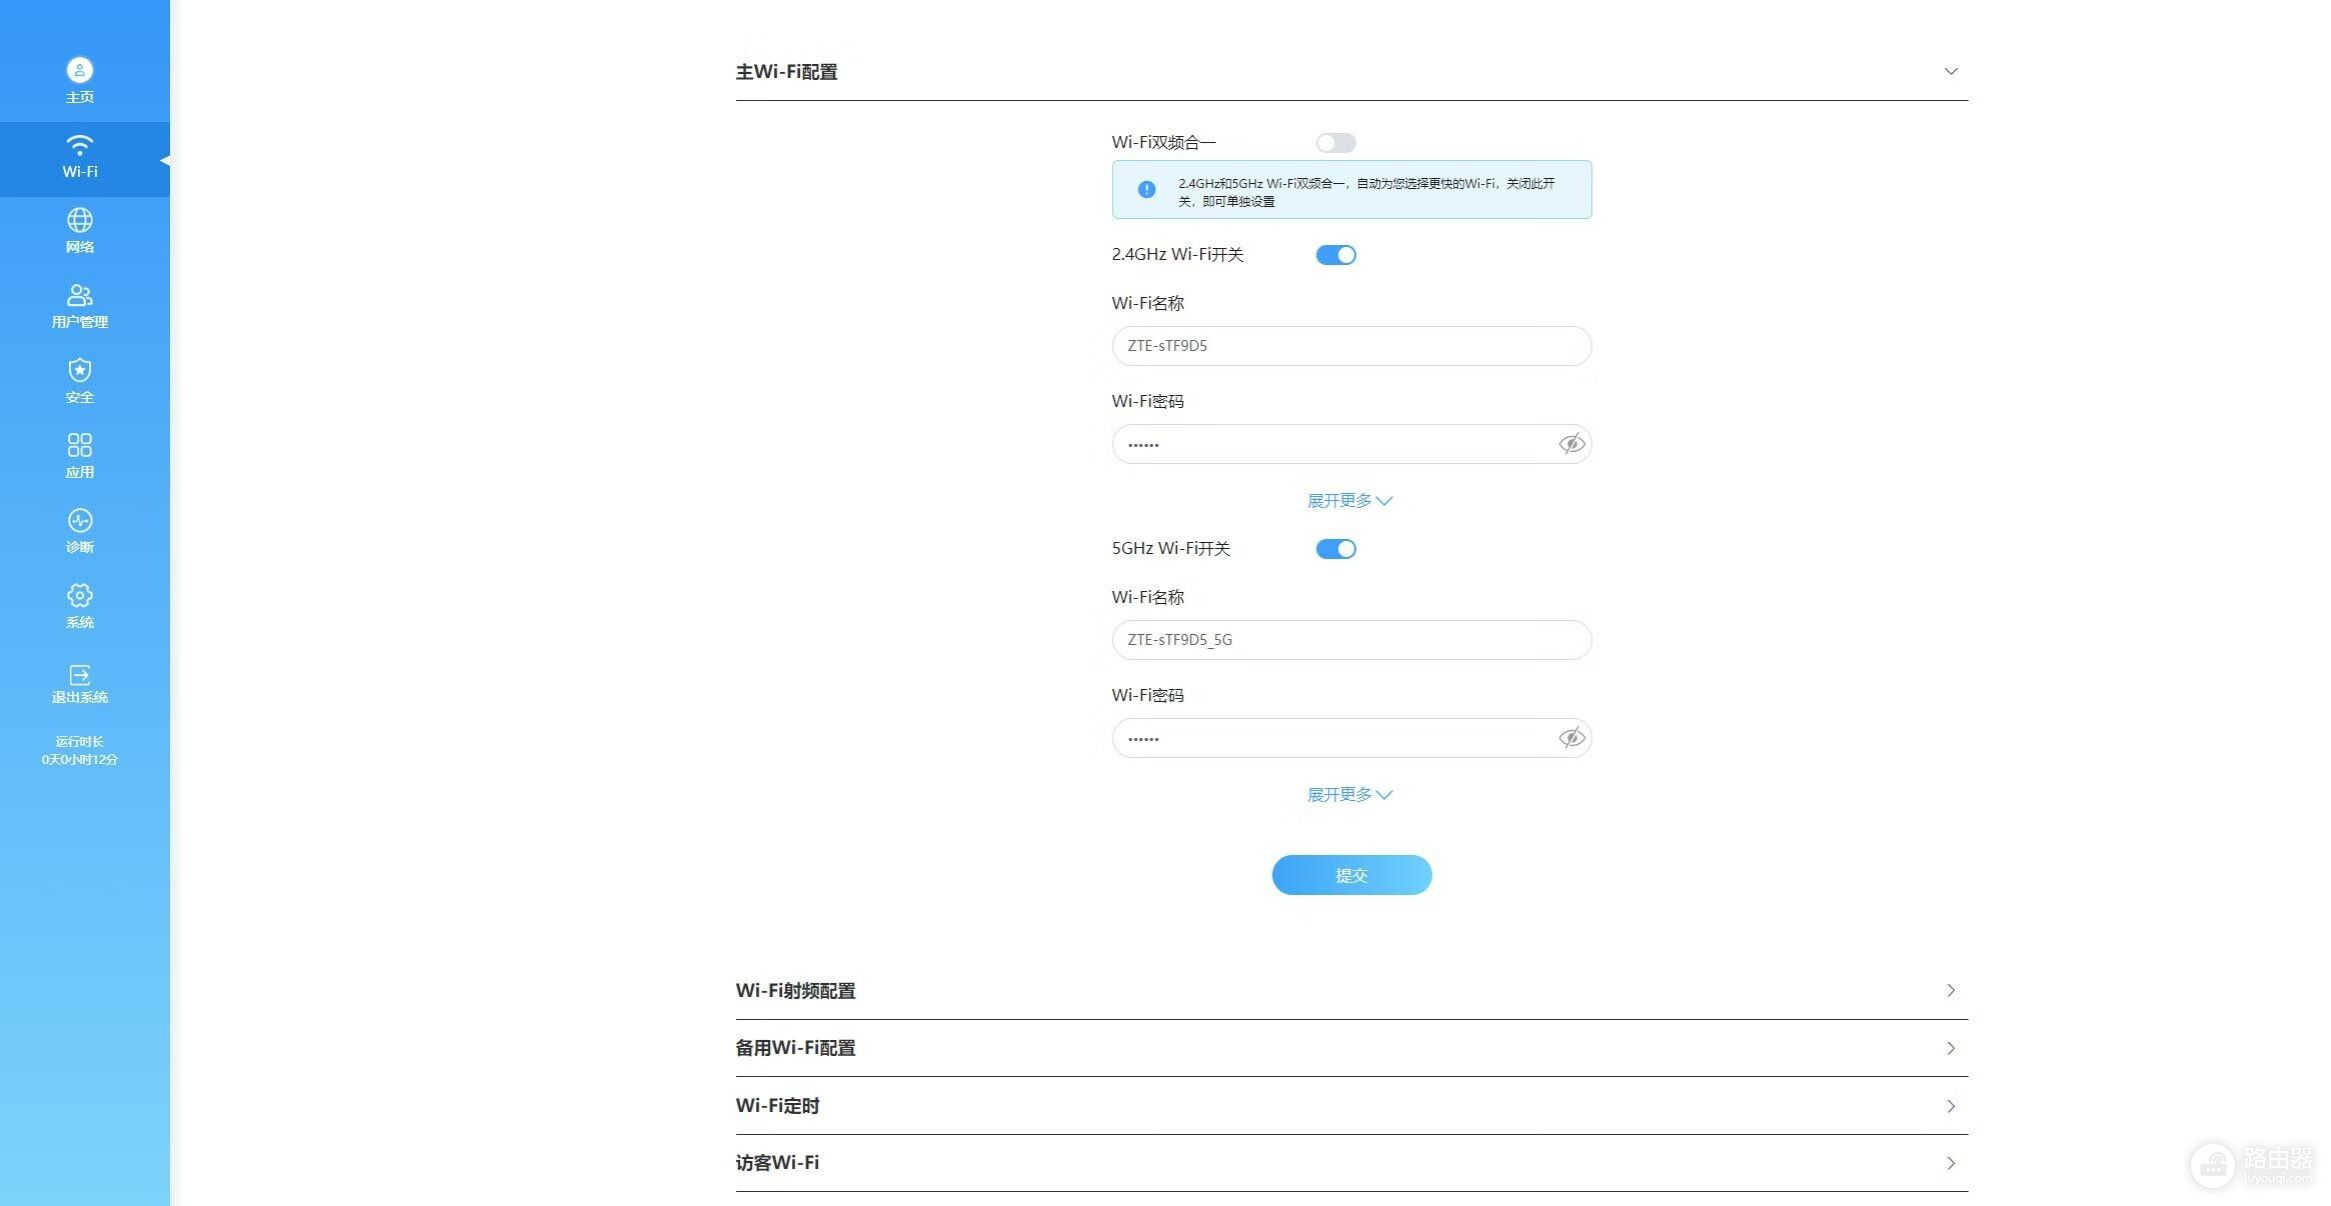Click the 5GHz Wi-Fi开关 label
The image size is (2331, 1206).
(x=1171, y=549)
